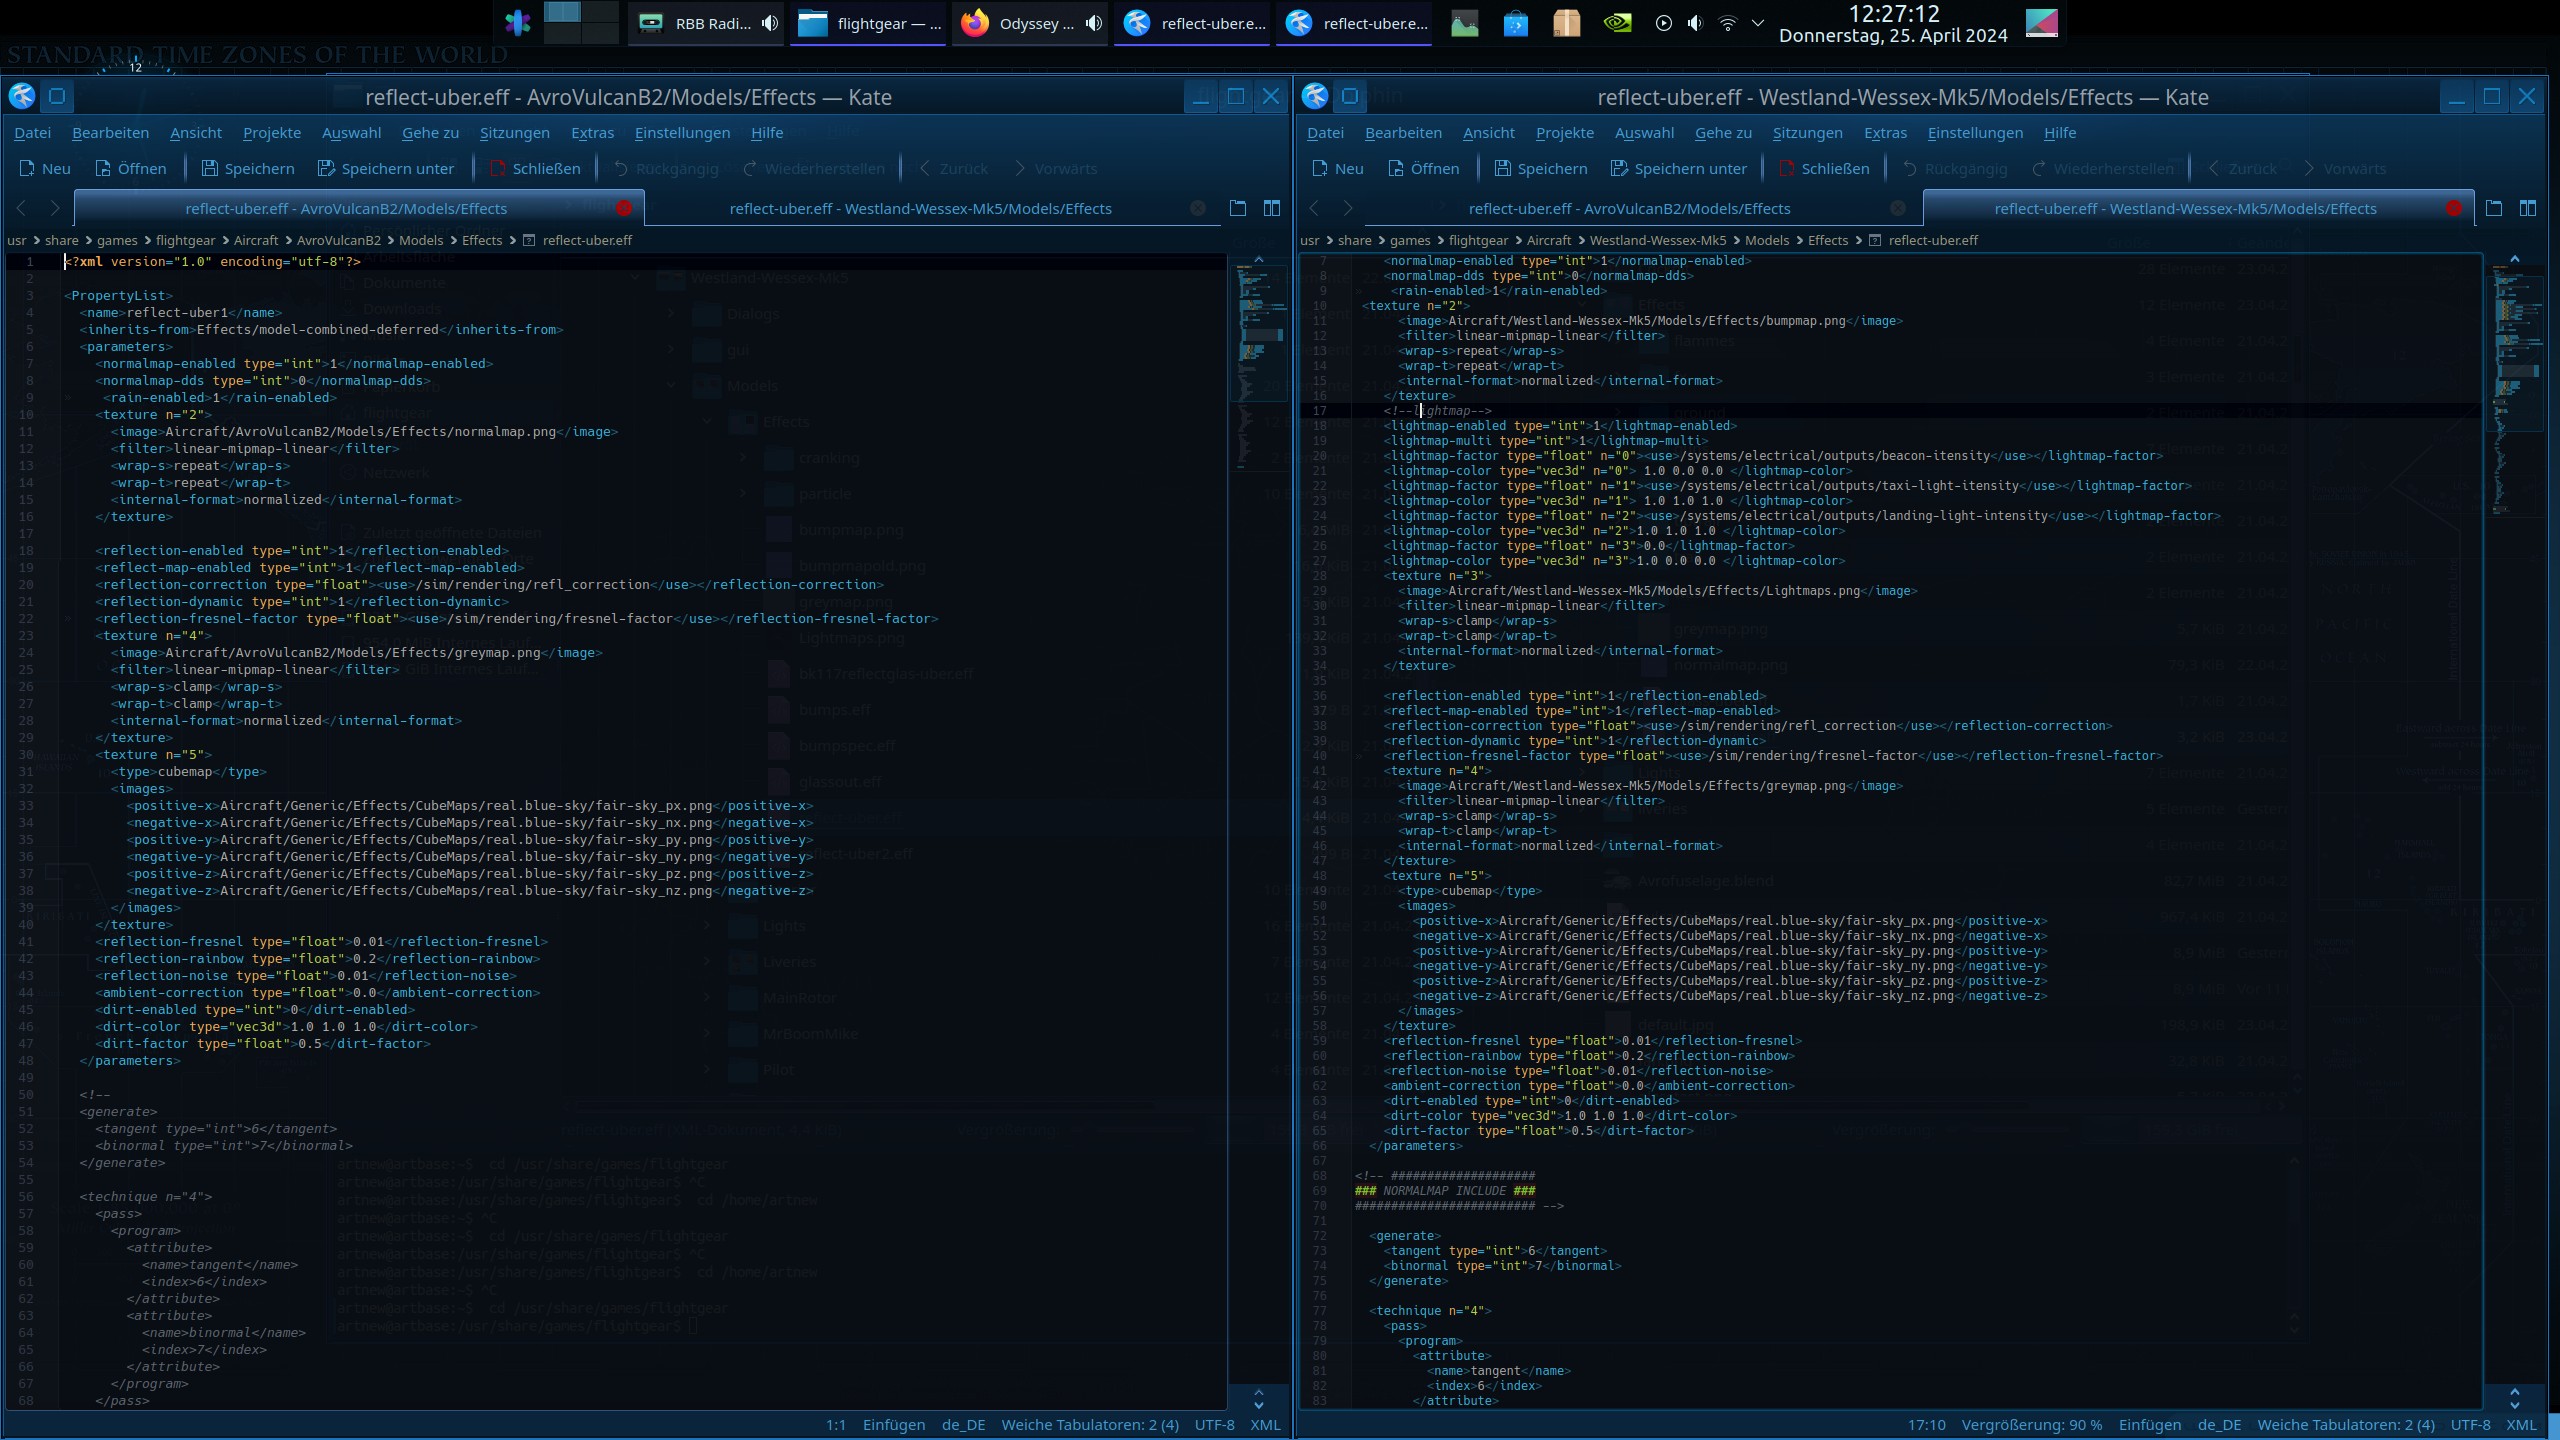Open Ansicht menu in Westland-Wessex Kate window

pos(1488,132)
